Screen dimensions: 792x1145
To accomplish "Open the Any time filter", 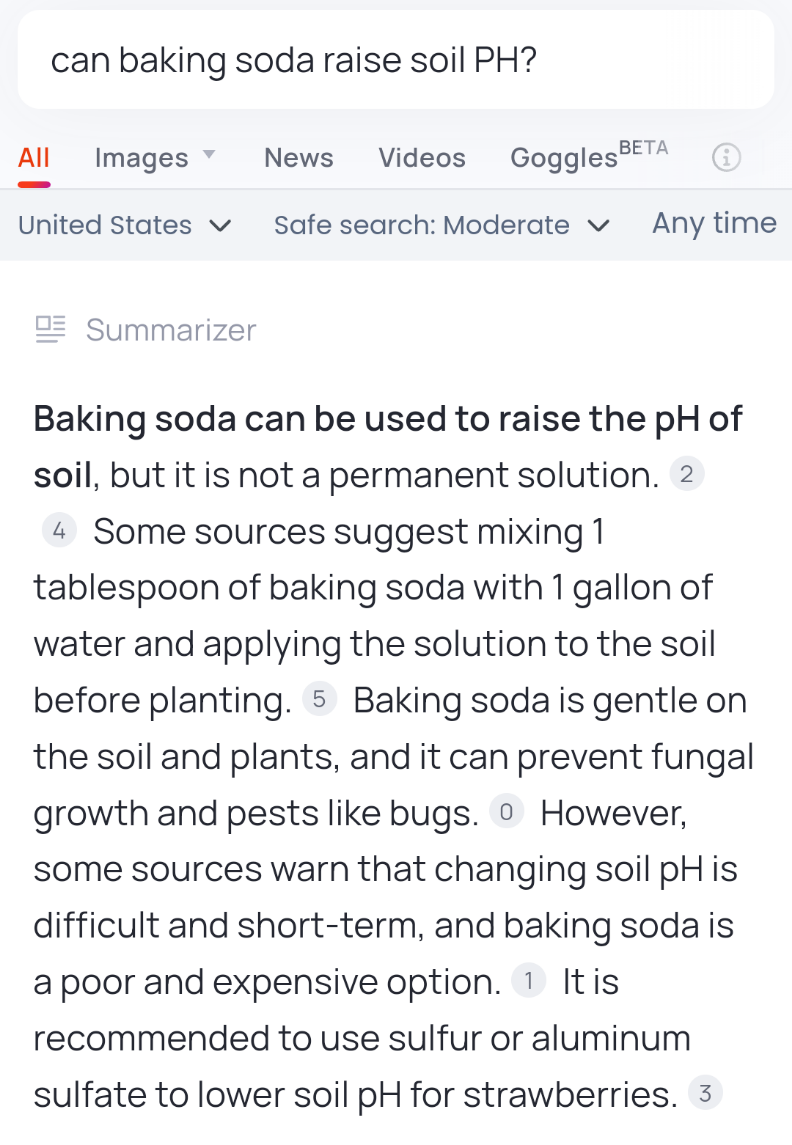I will point(714,223).
